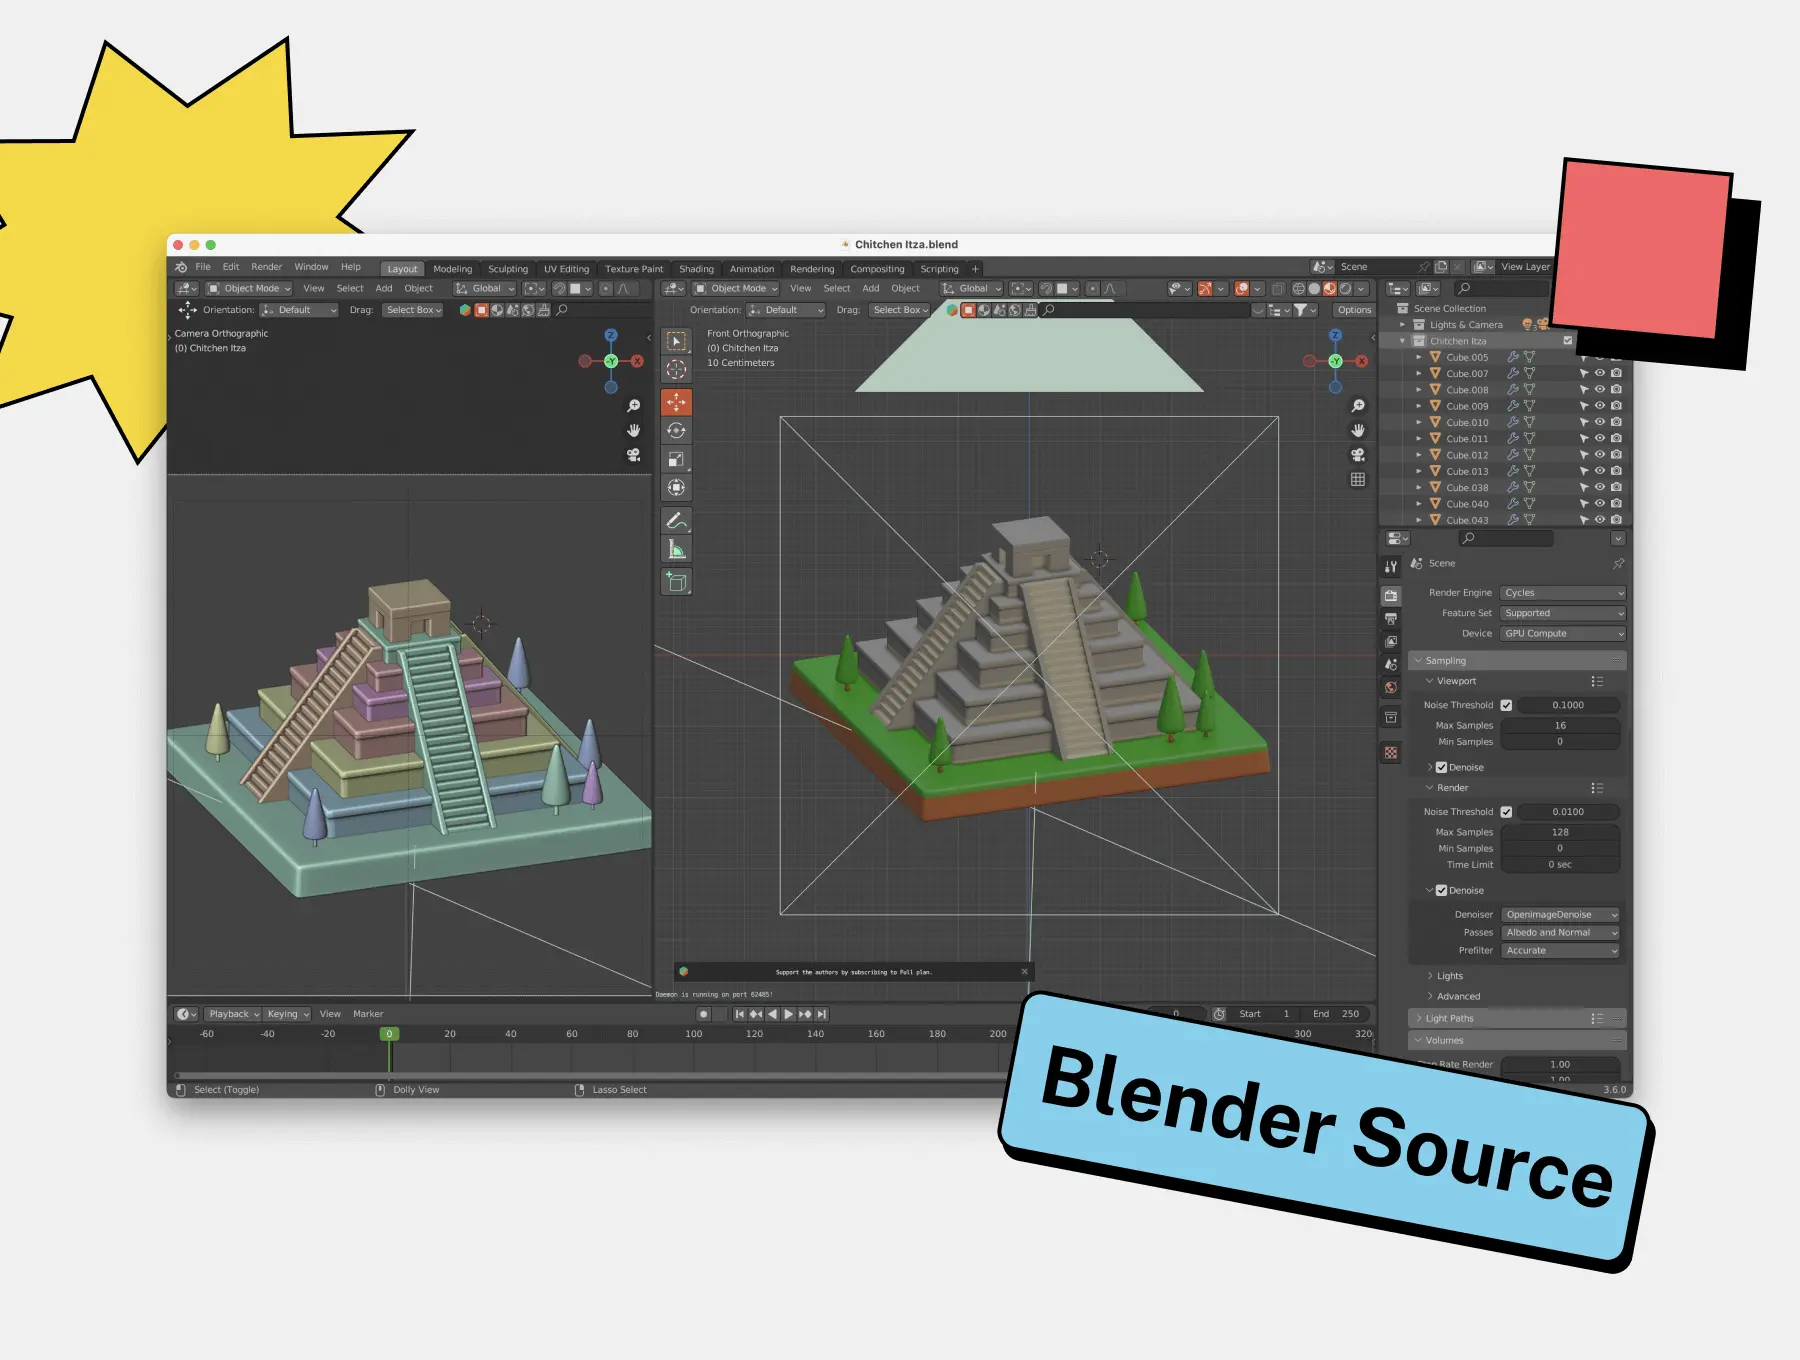Uncheck the Render Denoise checkbox
1800x1360 pixels.
(x=1441, y=890)
